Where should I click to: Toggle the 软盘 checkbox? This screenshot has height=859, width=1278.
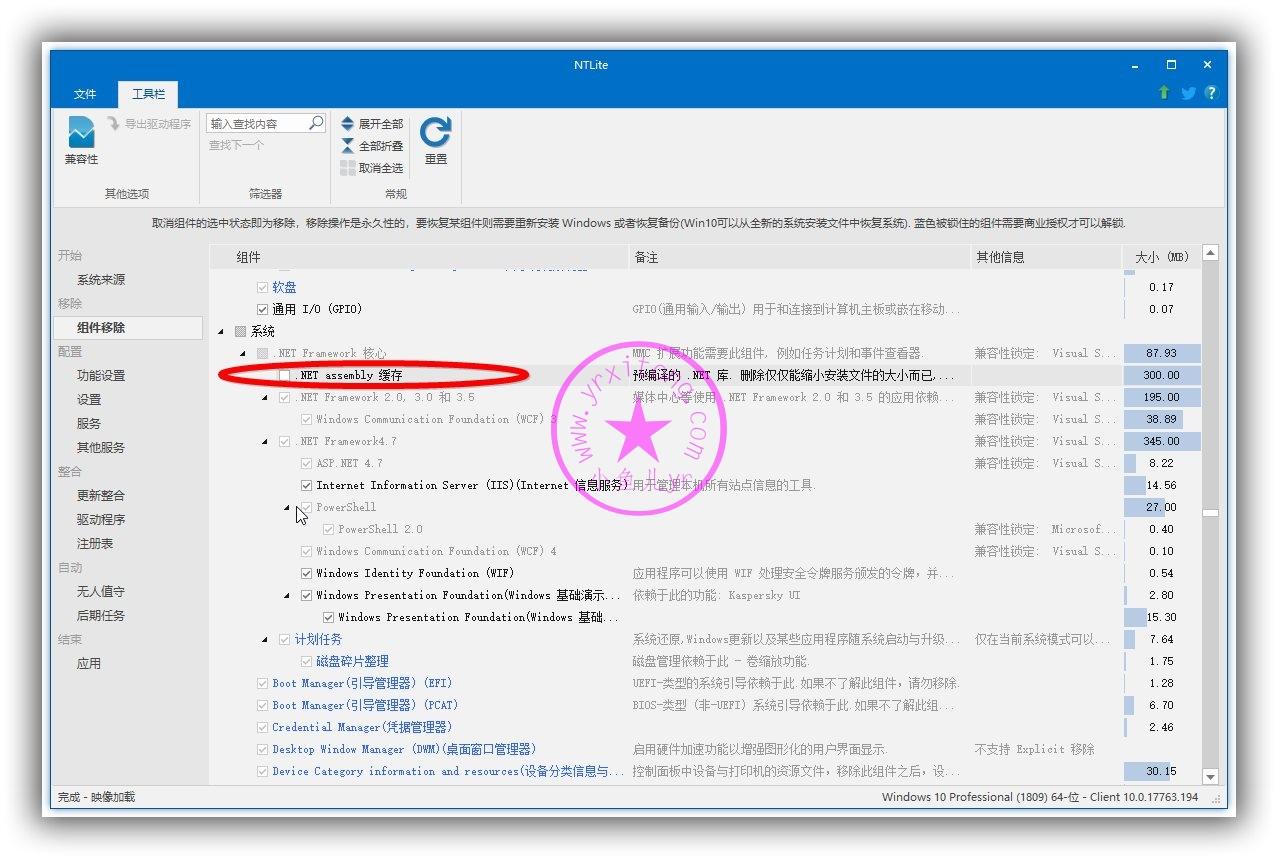click(263, 287)
